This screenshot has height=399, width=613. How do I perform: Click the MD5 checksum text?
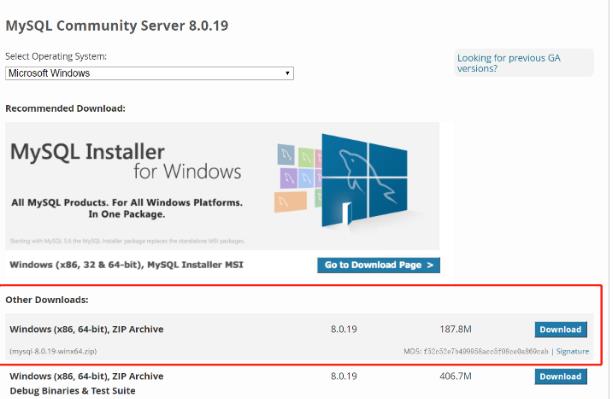tap(476, 351)
